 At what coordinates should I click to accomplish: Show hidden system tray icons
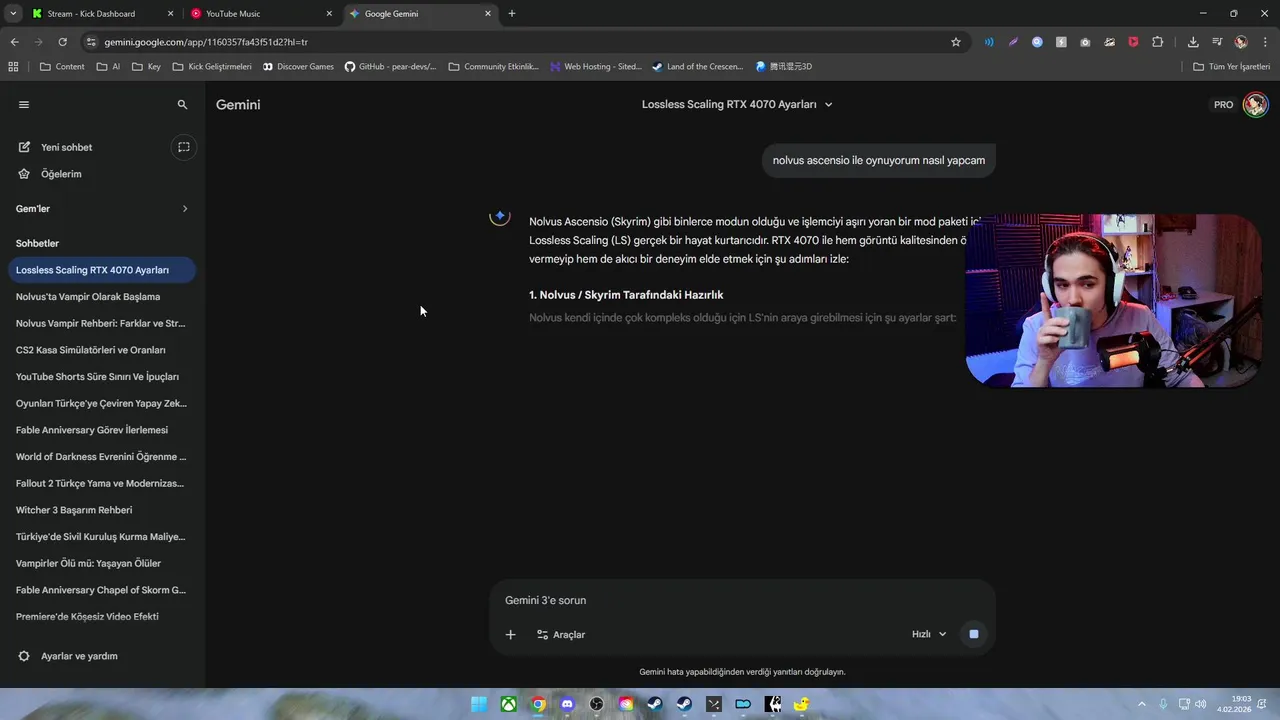1142,704
